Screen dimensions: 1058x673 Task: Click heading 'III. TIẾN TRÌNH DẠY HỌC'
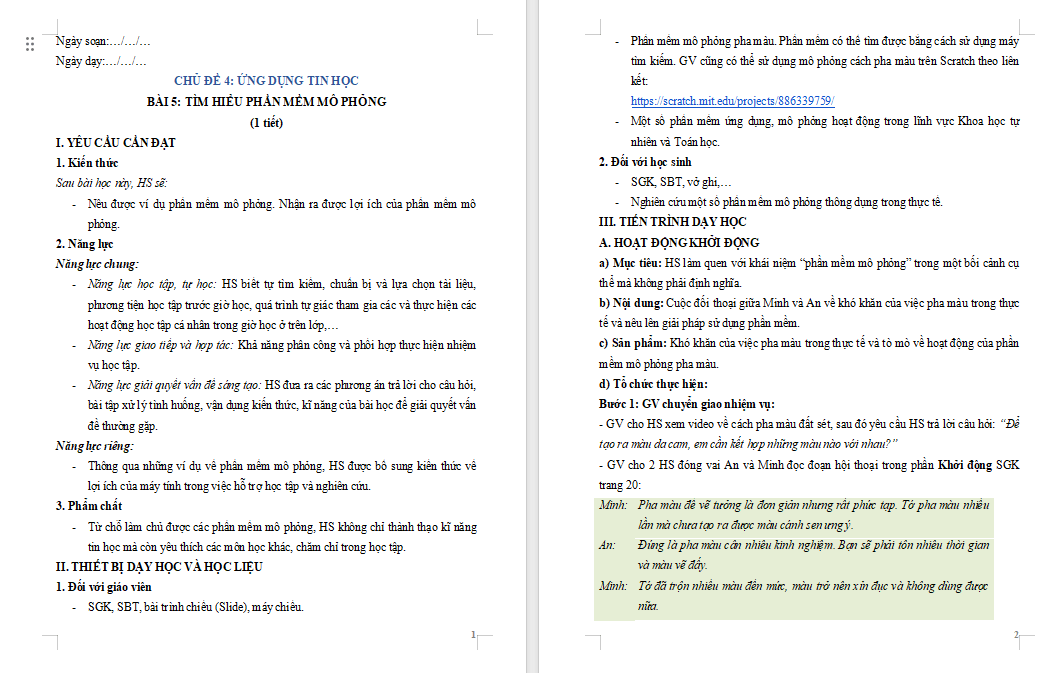[x=672, y=221]
